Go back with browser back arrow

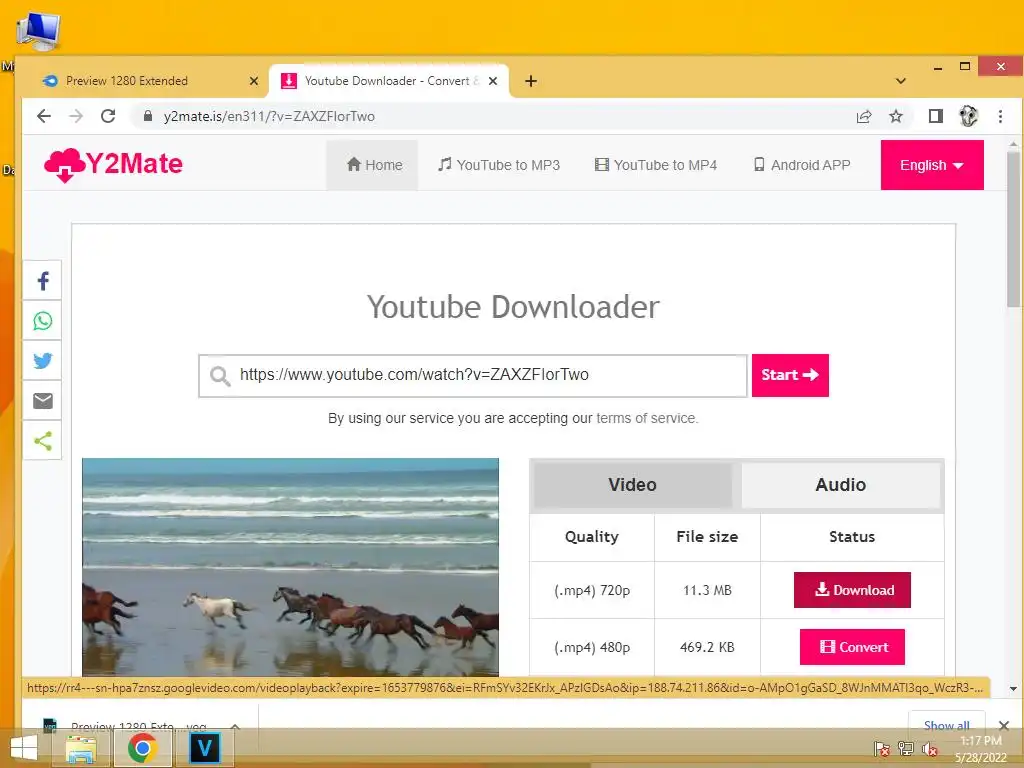pyautogui.click(x=44, y=116)
